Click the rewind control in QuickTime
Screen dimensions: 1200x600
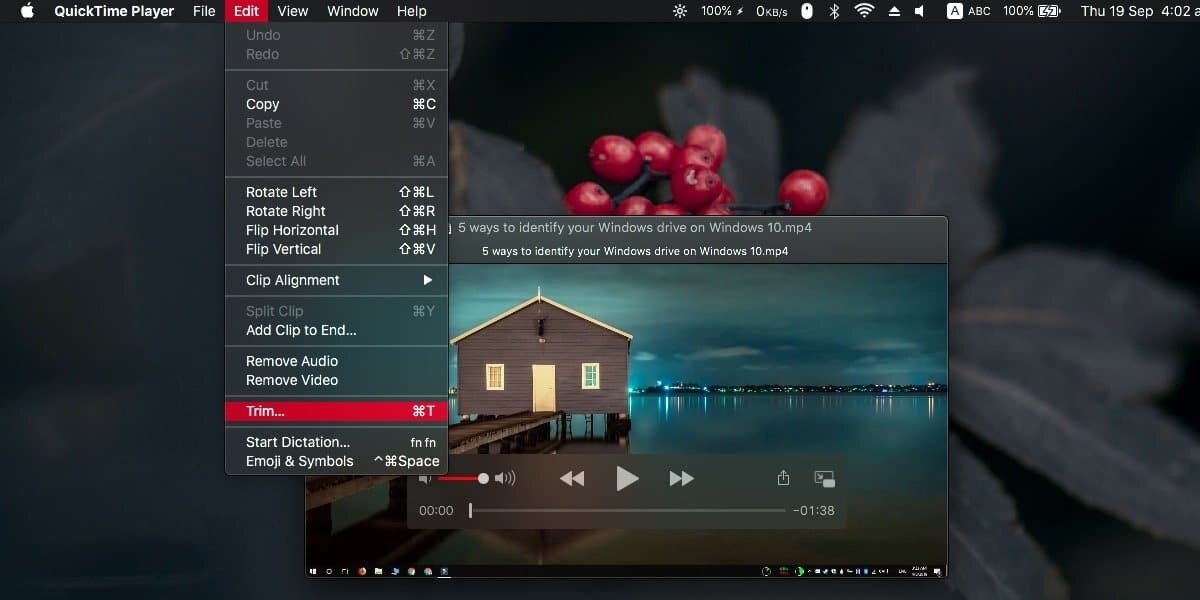tap(572, 478)
